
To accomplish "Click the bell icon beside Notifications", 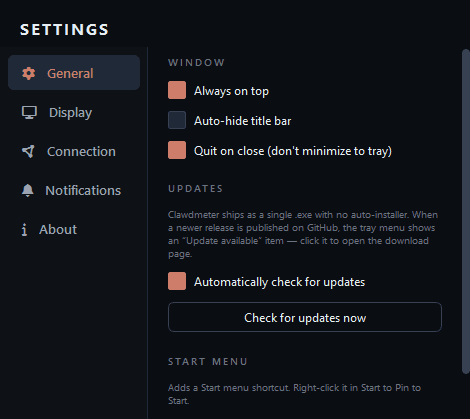I will (28, 191).
